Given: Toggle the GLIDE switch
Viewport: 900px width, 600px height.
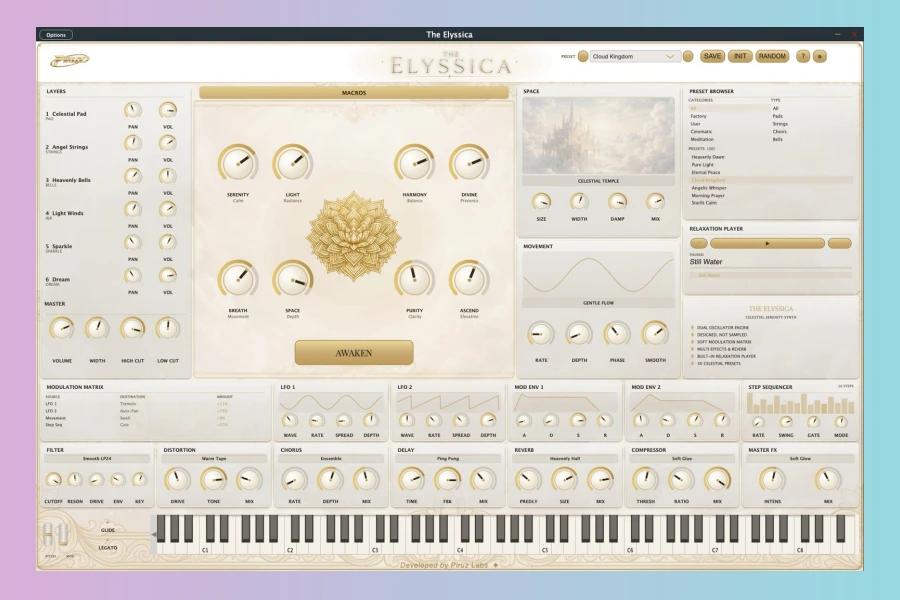Looking at the screenshot, I should pyautogui.click(x=107, y=530).
